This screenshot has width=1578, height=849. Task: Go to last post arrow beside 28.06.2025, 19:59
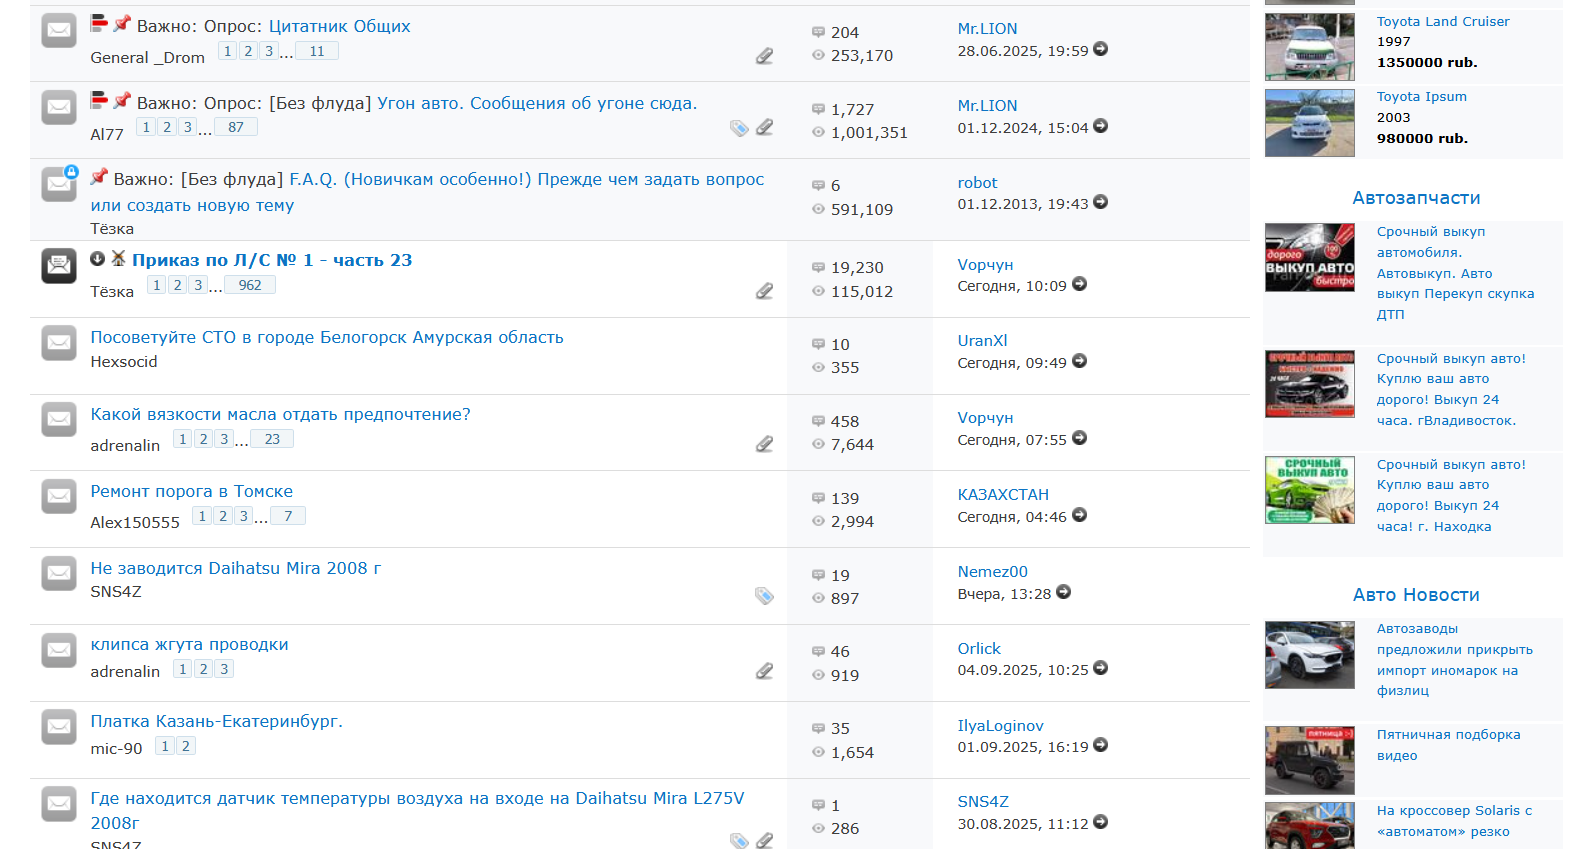coord(1100,49)
